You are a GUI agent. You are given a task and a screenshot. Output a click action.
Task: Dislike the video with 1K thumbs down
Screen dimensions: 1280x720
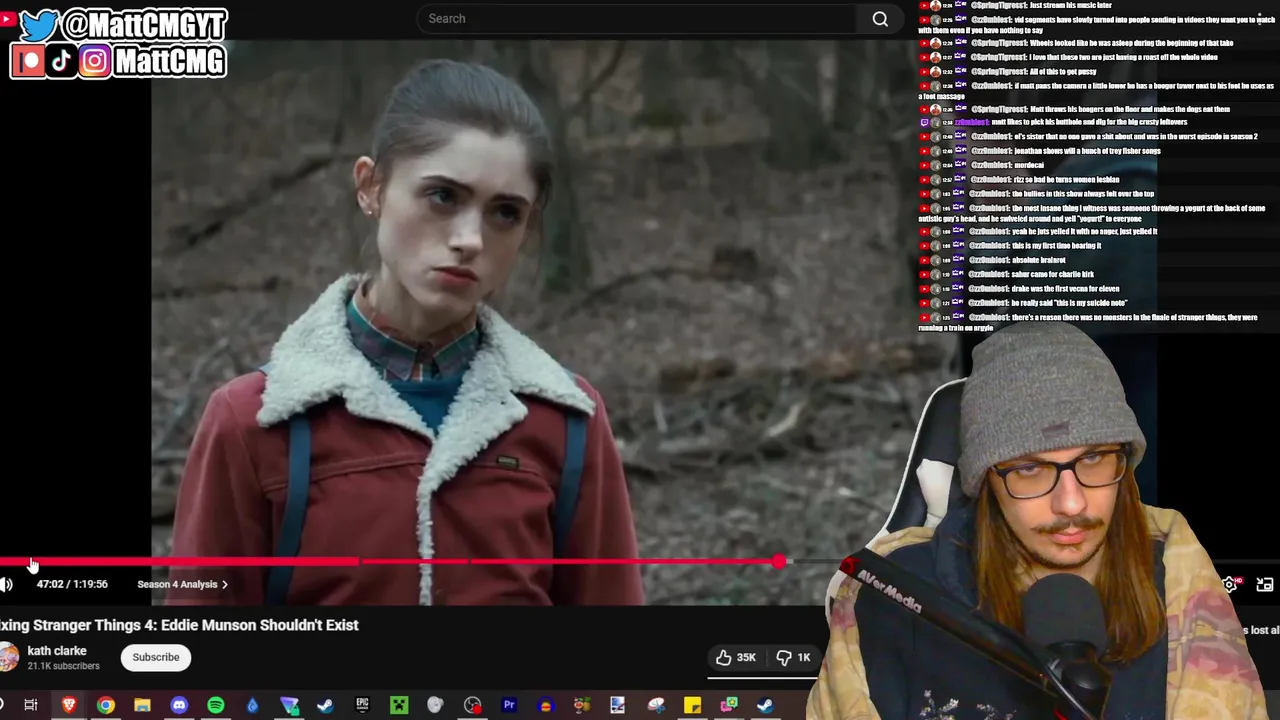point(793,657)
